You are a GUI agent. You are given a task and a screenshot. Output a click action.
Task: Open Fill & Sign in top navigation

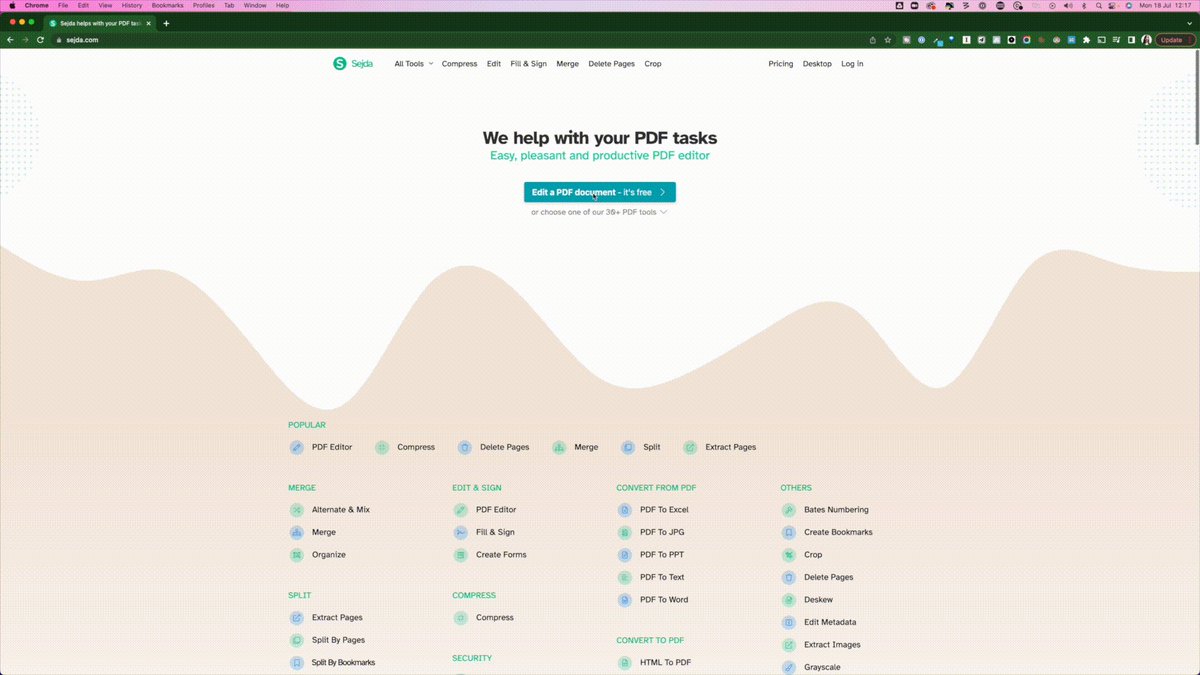point(528,64)
